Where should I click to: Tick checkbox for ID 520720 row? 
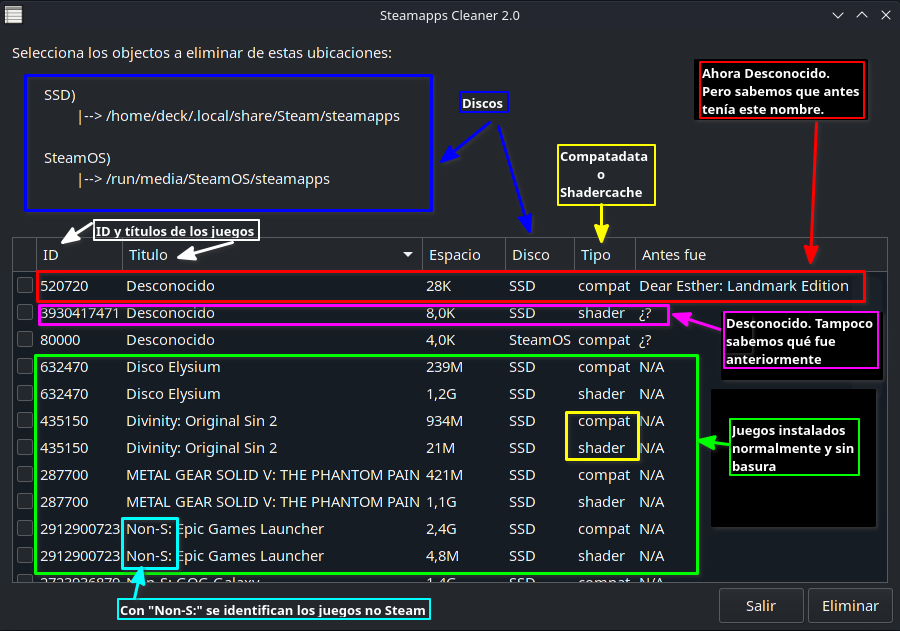25,285
